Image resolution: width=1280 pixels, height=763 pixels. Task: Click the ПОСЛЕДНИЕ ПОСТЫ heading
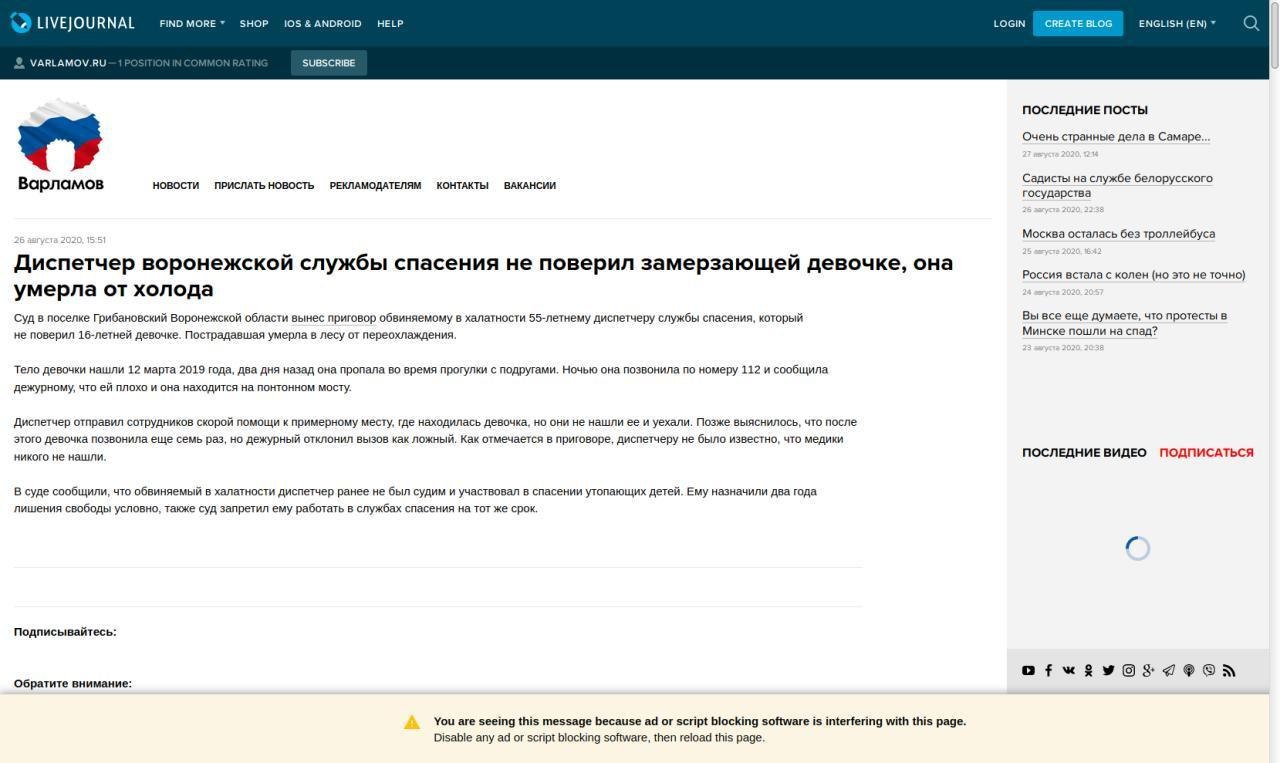coord(1085,110)
